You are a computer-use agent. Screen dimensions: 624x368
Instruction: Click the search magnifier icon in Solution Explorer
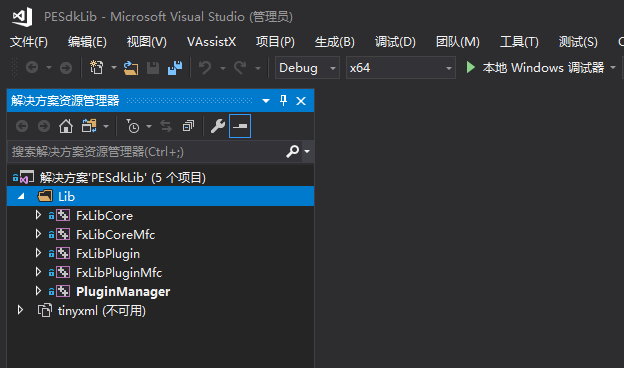[292, 151]
